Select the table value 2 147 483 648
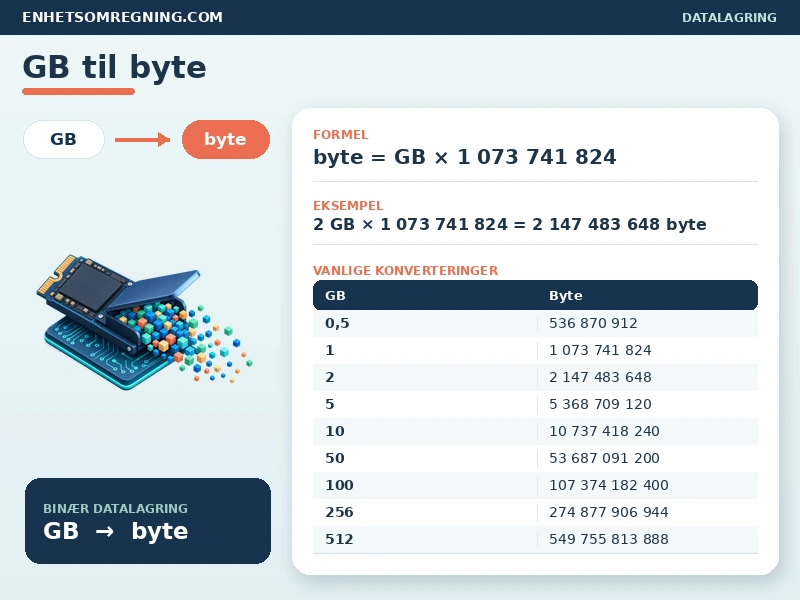The image size is (800, 600). tap(600, 377)
